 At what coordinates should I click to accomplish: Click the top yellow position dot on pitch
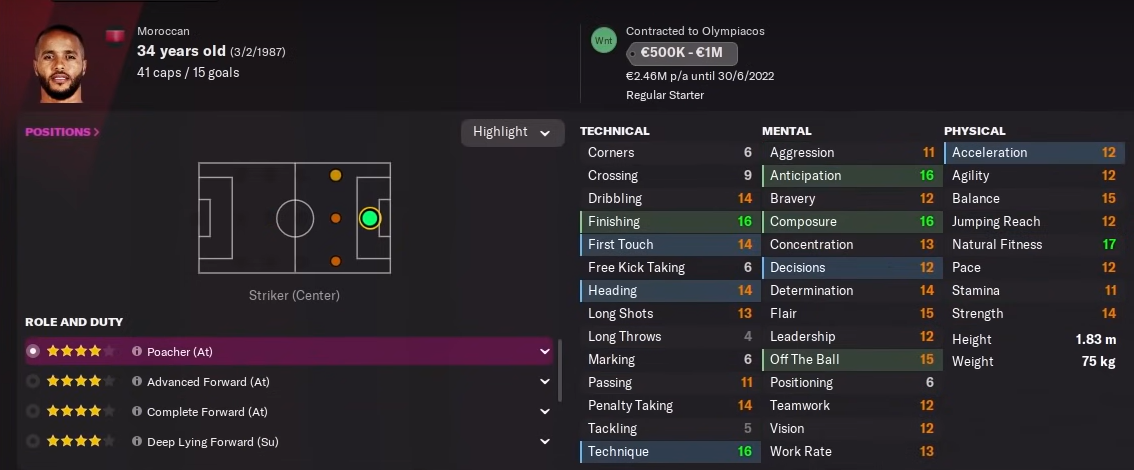[x=336, y=176]
